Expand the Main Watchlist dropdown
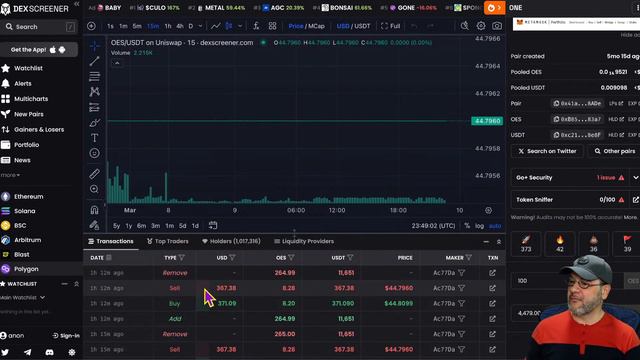The width and height of the screenshot is (640, 360). point(22,298)
